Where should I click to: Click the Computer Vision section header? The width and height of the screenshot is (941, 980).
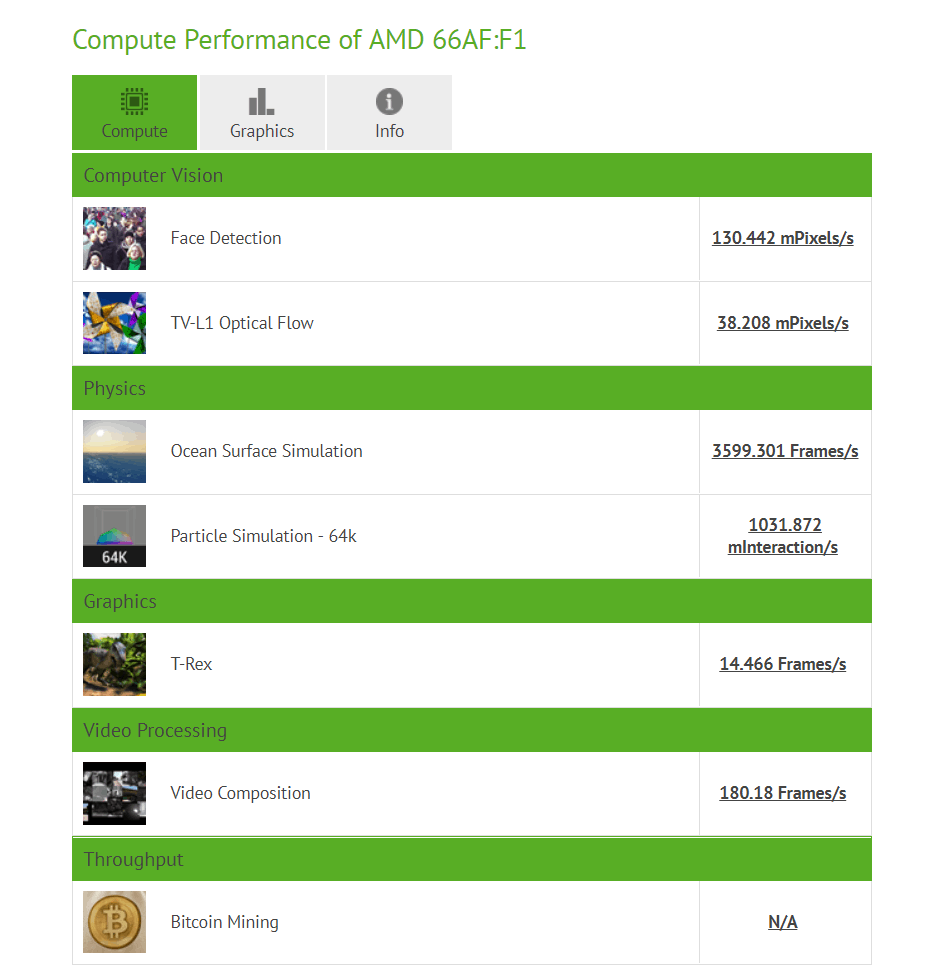click(153, 175)
